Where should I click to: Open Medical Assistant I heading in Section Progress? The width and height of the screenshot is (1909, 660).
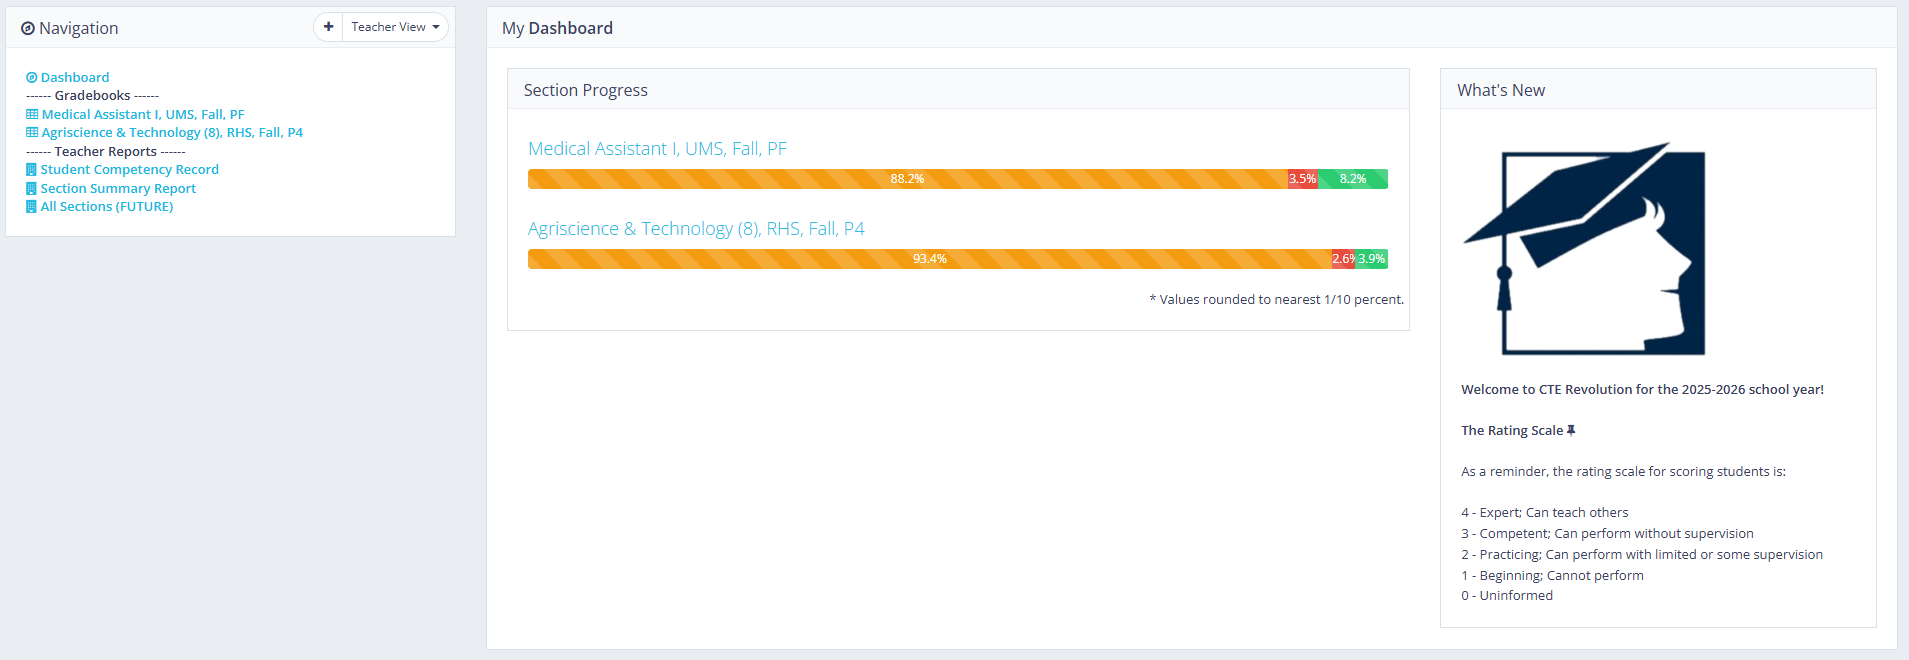click(x=657, y=149)
